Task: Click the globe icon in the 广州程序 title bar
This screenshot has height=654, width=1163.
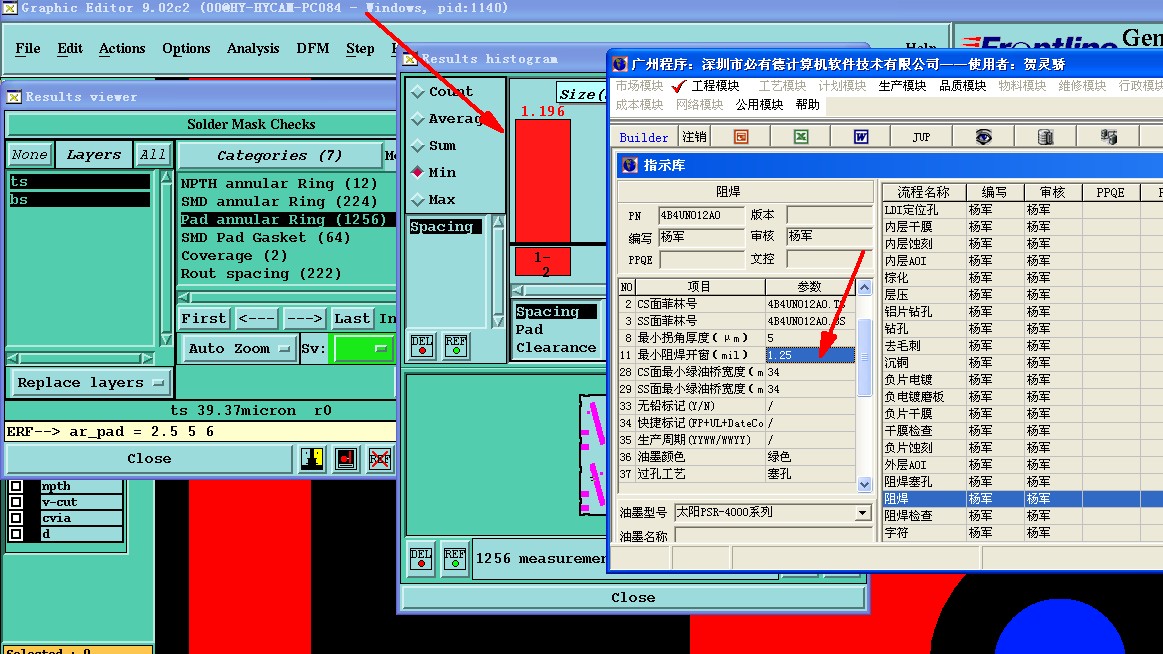Action: pos(620,64)
